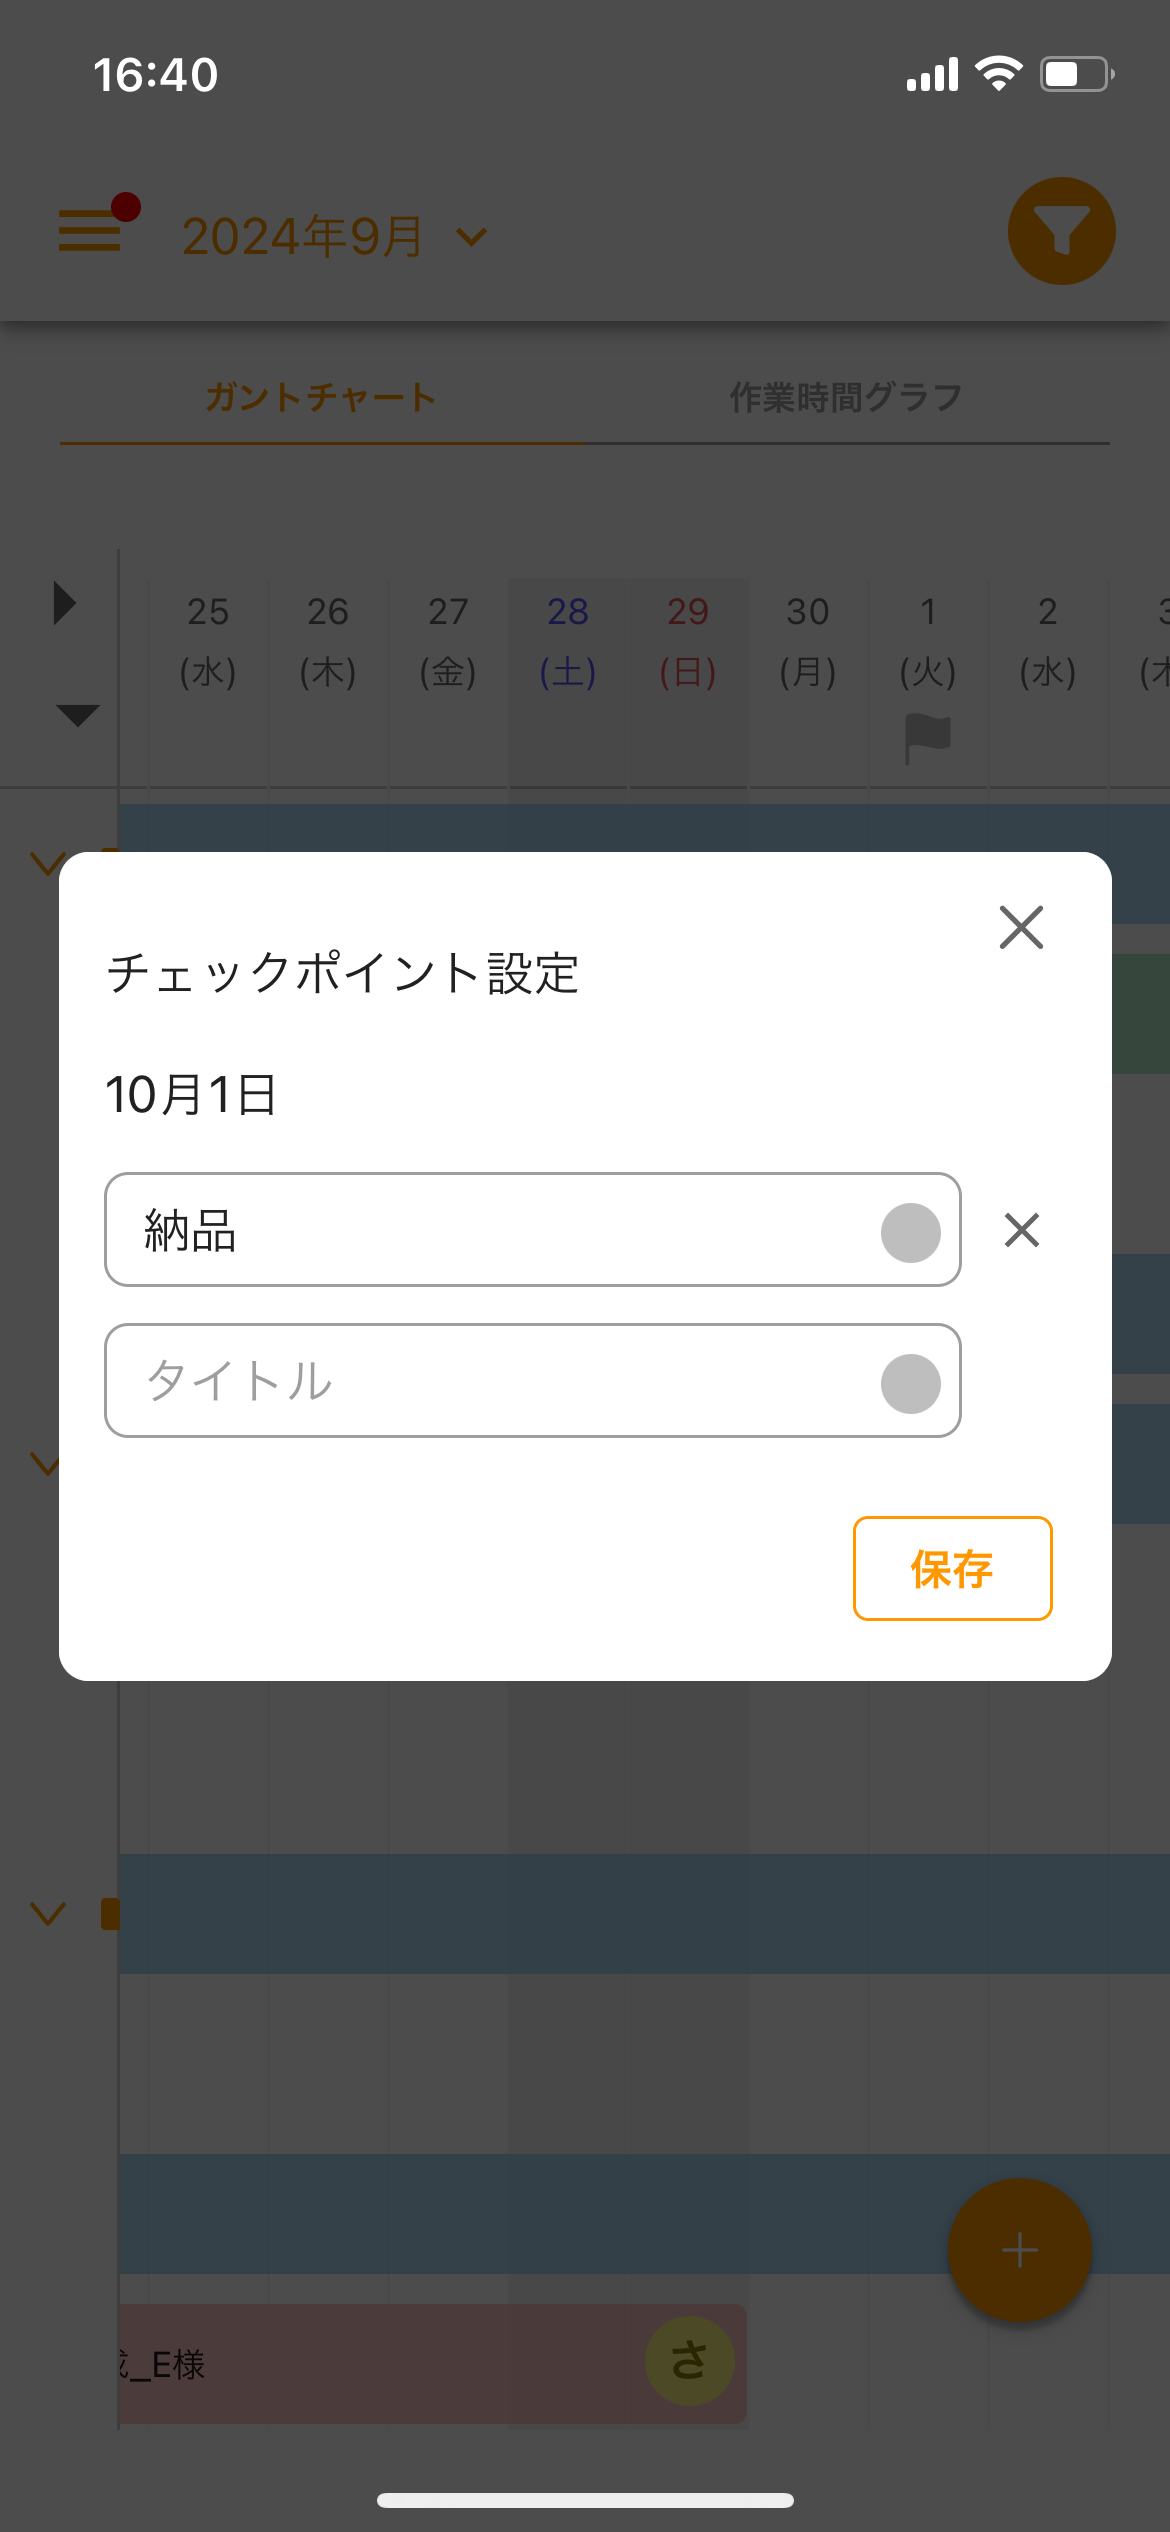1170x2532 pixels.
Task: Open the filter options with the funnel icon
Action: [x=1062, y=231]
